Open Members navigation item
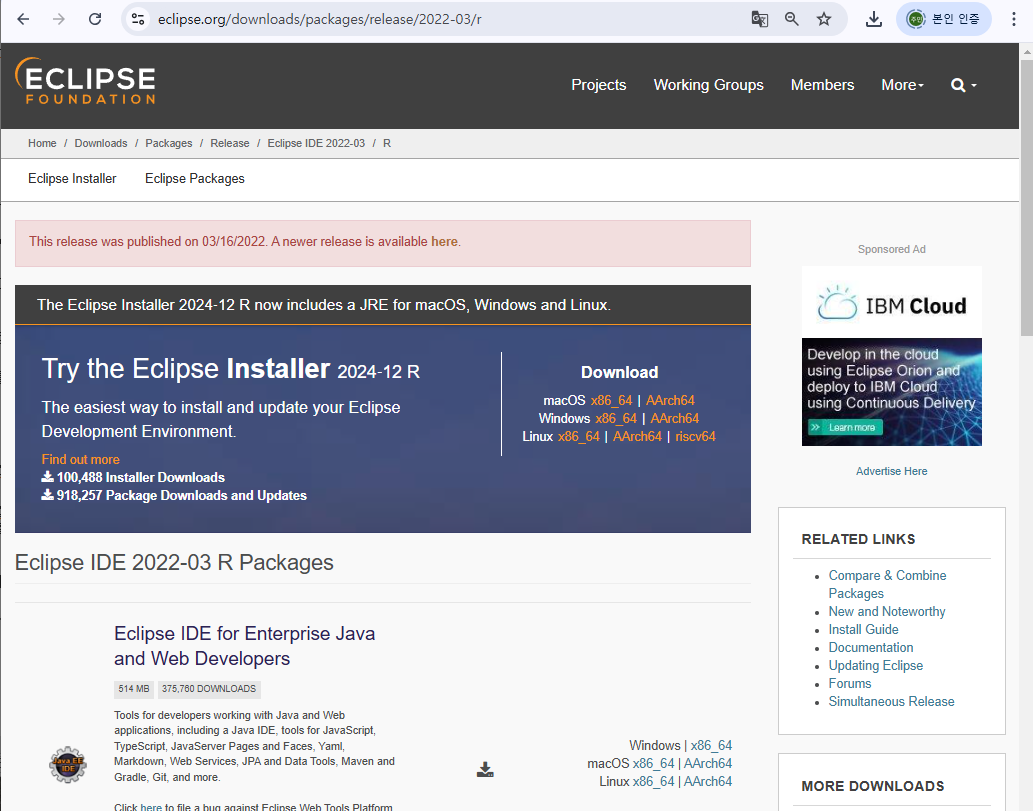This screenshot has height=811, width=1033. [x=822, y=85]
